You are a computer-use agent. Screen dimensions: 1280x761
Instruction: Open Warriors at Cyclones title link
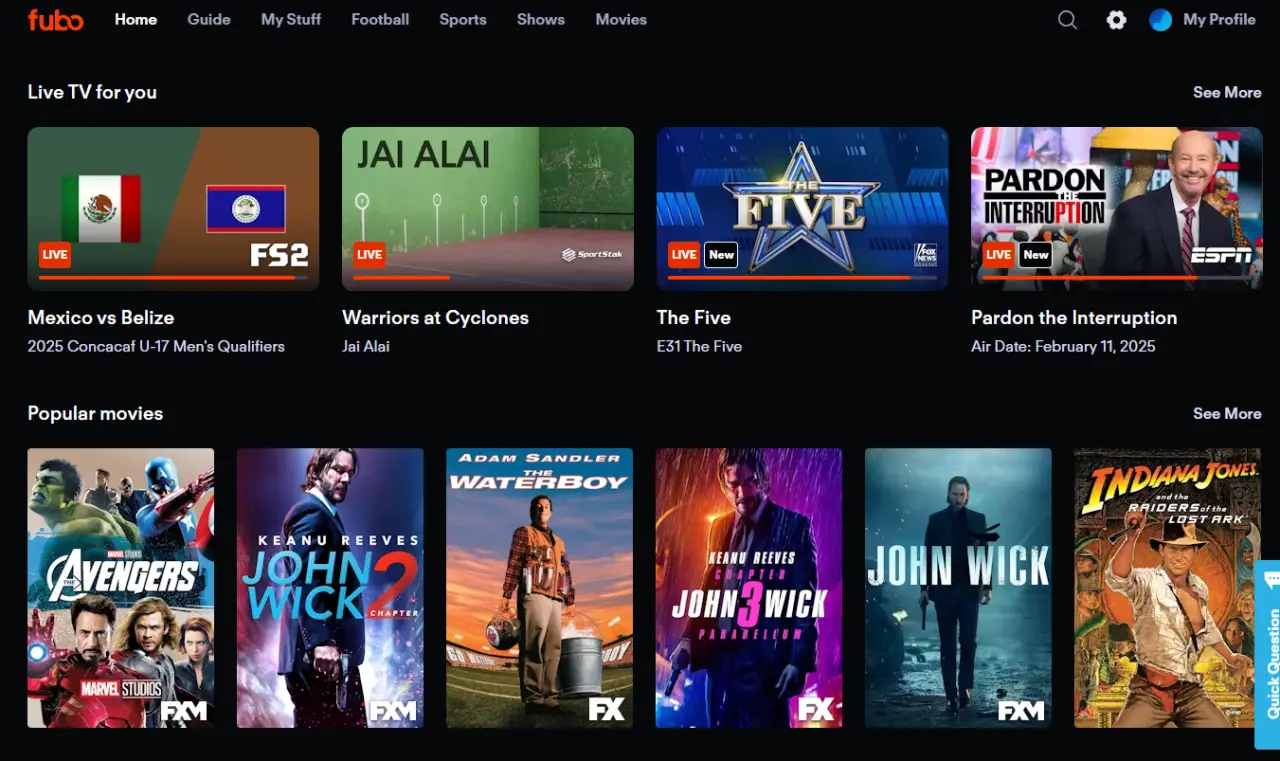coord(435,317)
